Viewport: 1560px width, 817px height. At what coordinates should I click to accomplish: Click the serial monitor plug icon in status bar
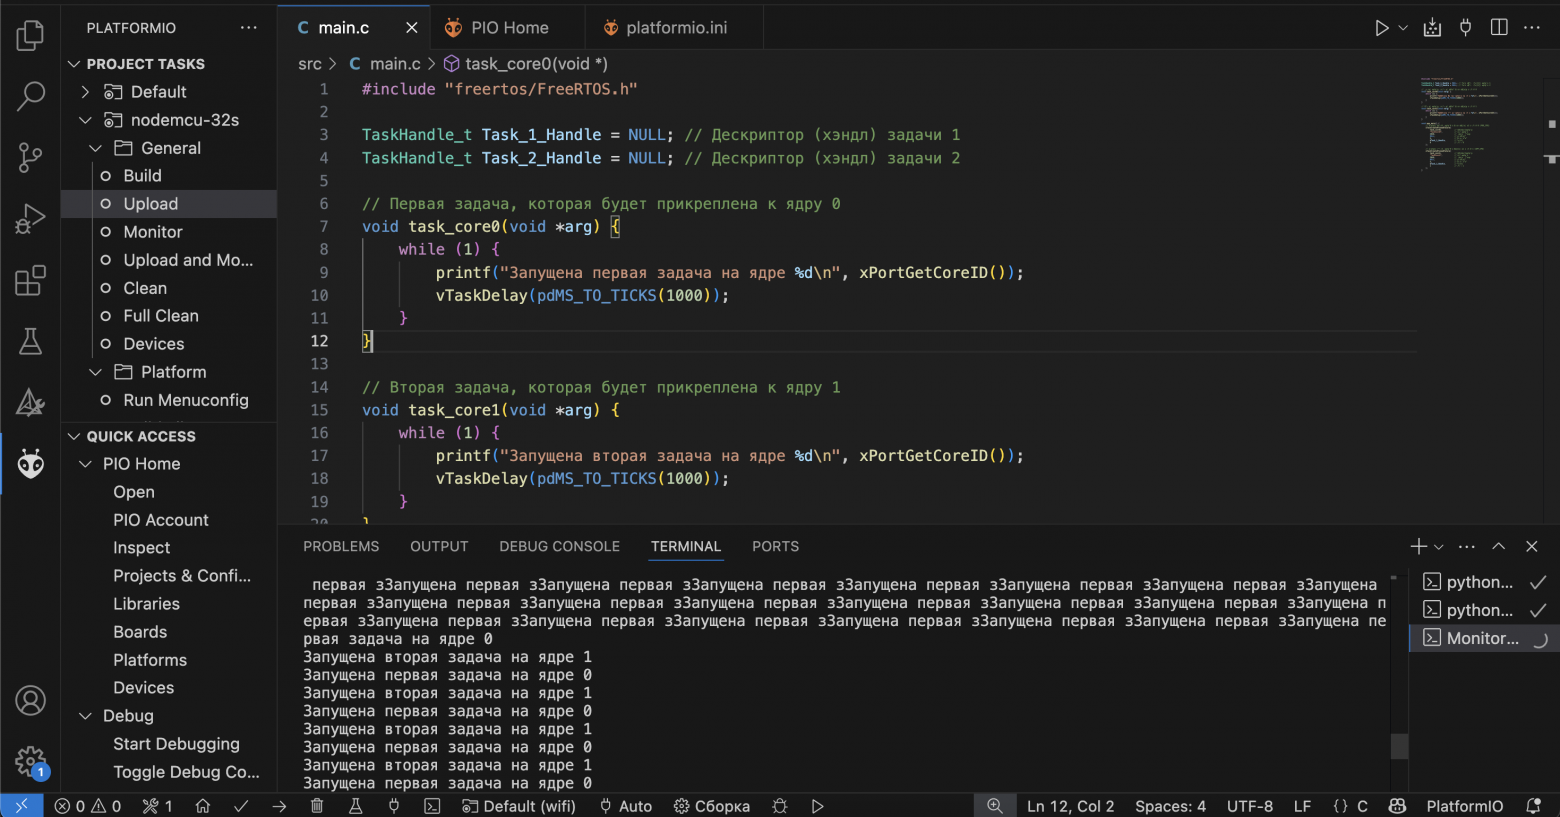pos(394,806)
